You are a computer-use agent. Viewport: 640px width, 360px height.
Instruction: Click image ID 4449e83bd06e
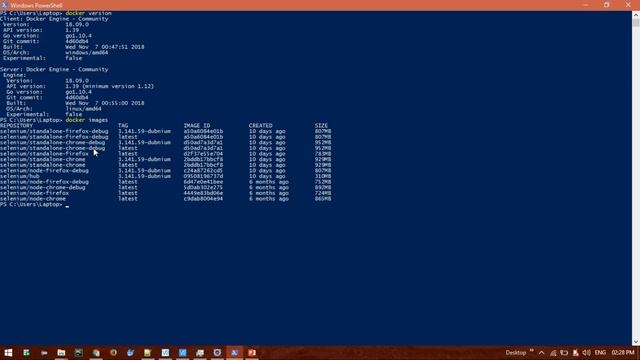coord(203,193)
